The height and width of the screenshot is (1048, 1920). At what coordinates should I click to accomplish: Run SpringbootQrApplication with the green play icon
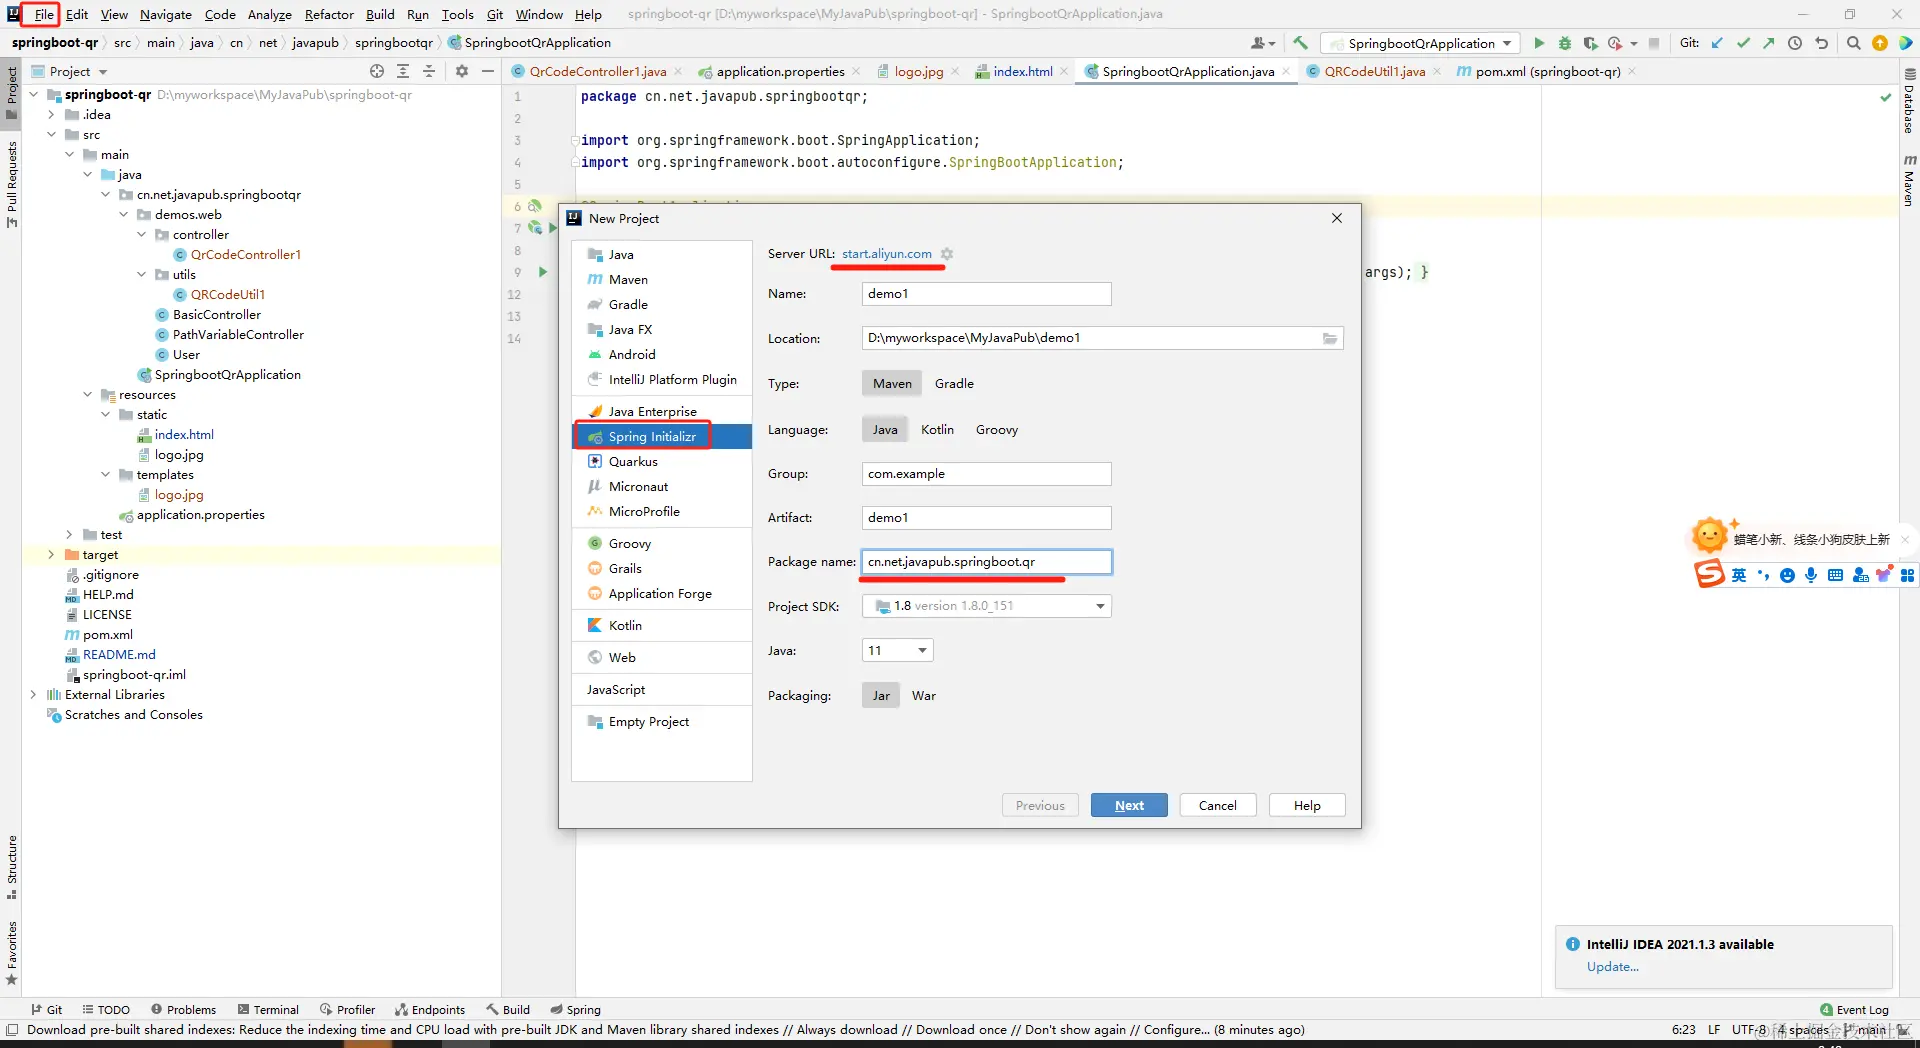(1539, 43)
